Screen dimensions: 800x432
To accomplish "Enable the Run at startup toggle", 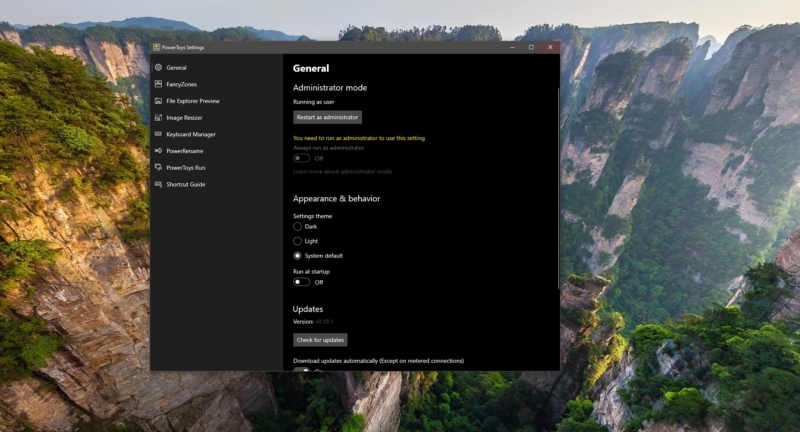I will tap(301, 282).
